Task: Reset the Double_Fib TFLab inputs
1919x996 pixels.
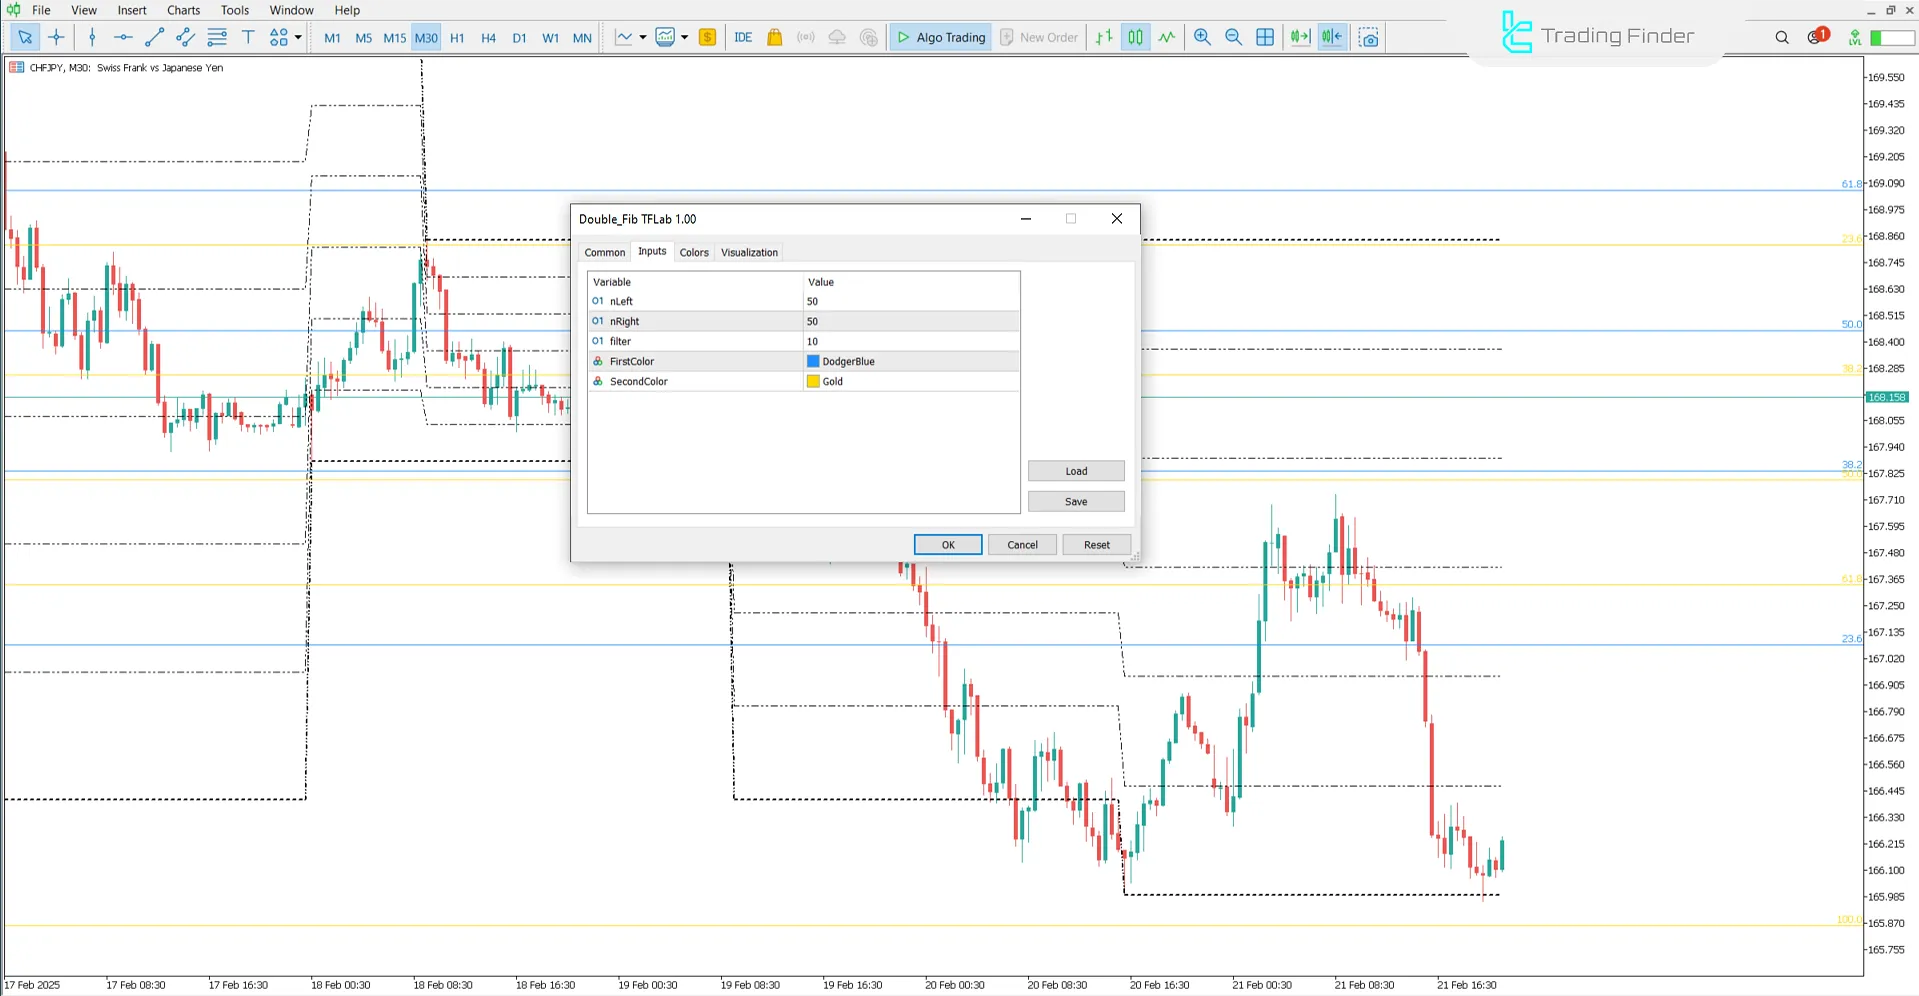Action: pyautogui.click(x=1096, y=544)
